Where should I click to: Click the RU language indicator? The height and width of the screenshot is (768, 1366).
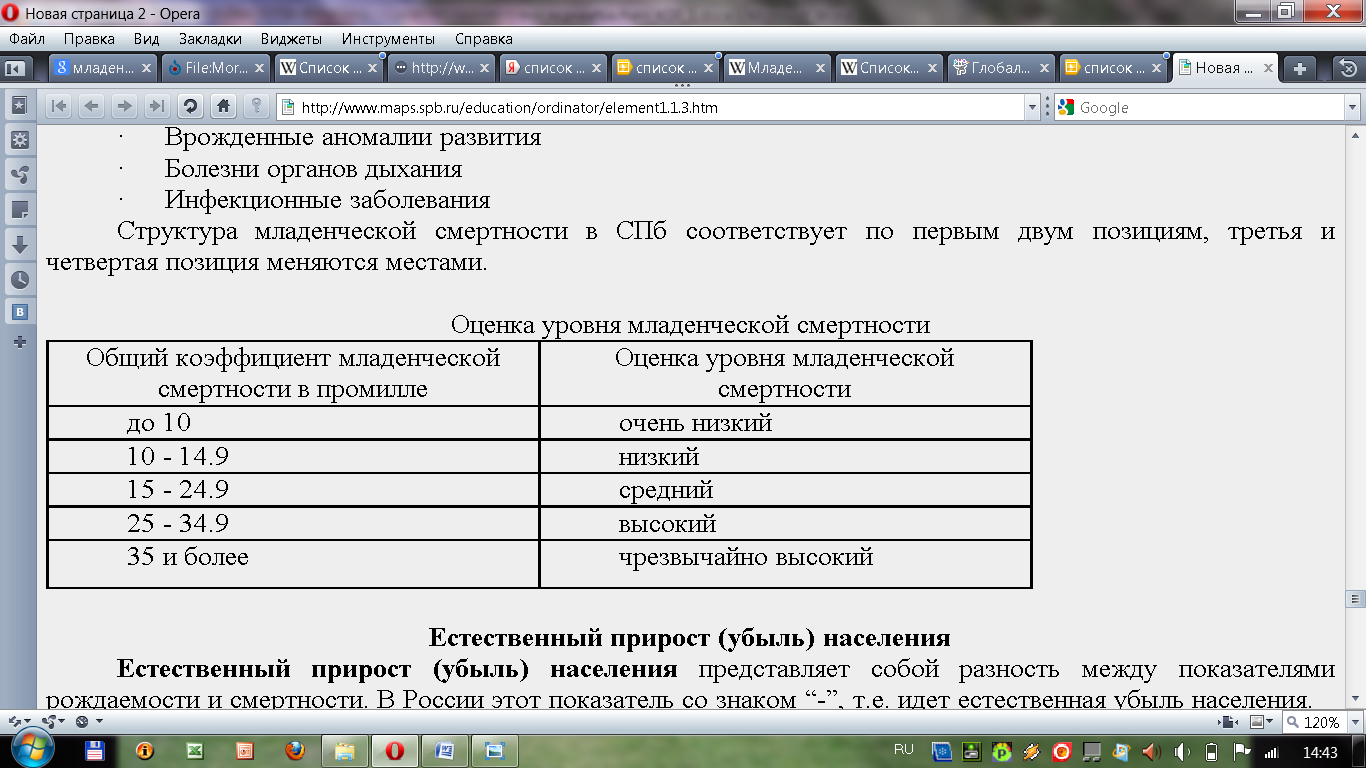[904, 749]
